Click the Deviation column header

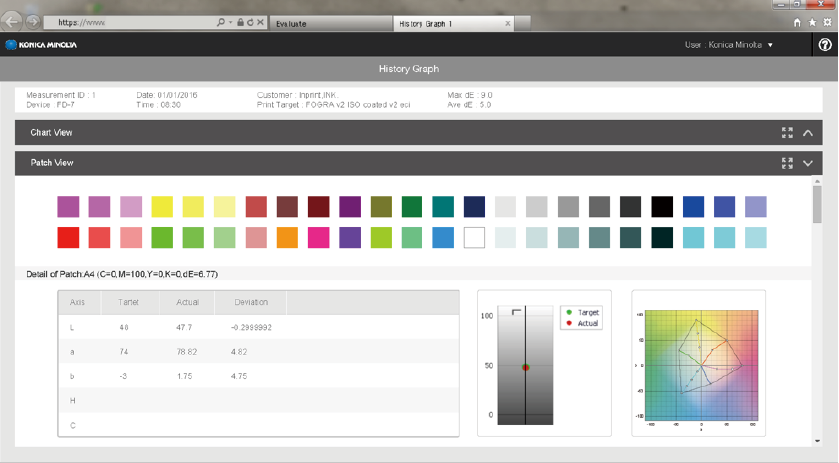251,302
